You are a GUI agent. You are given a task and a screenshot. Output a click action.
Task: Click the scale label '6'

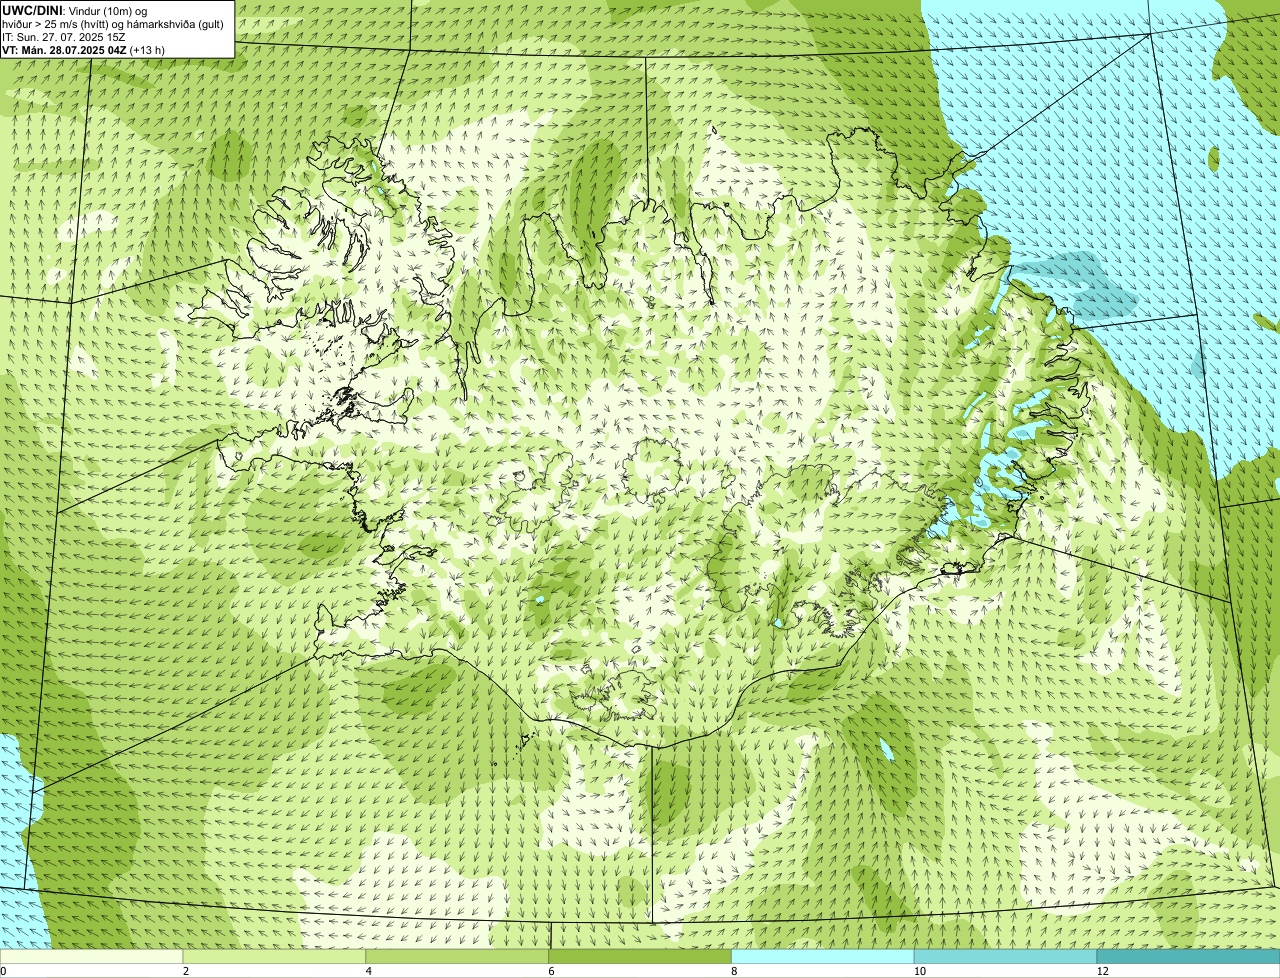(x=551, y=971)
